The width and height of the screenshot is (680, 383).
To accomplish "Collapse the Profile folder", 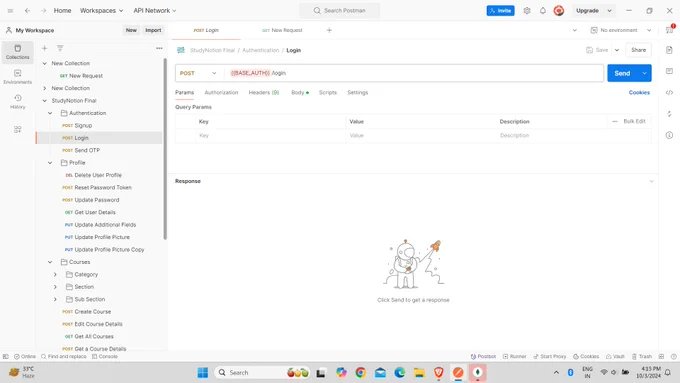I will coord(50,163).
